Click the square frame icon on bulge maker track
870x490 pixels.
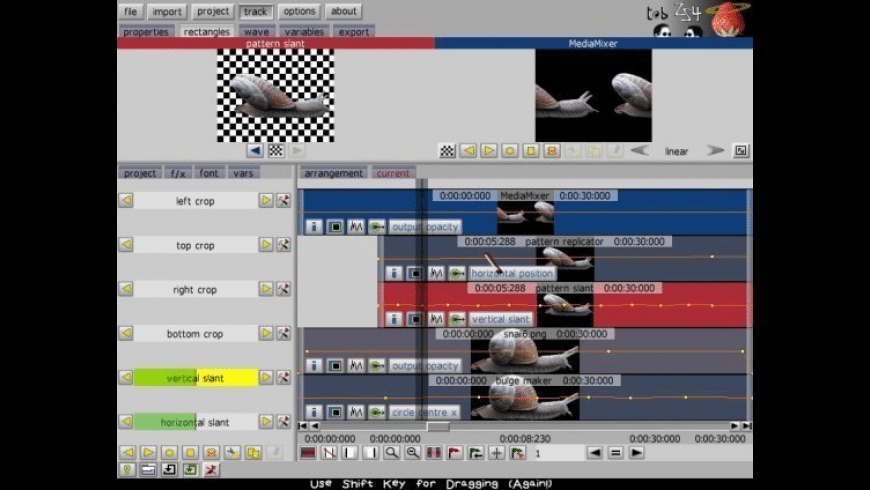(335, 411)
